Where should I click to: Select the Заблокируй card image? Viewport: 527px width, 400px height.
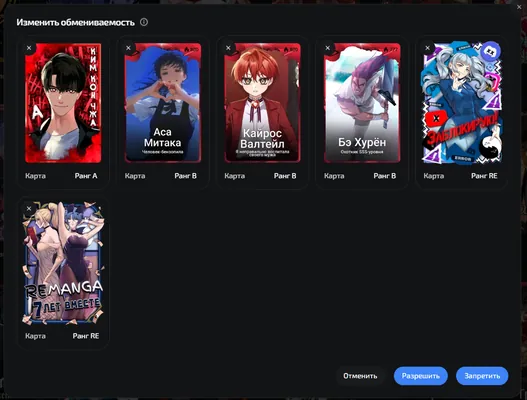(x=461, y=102)
